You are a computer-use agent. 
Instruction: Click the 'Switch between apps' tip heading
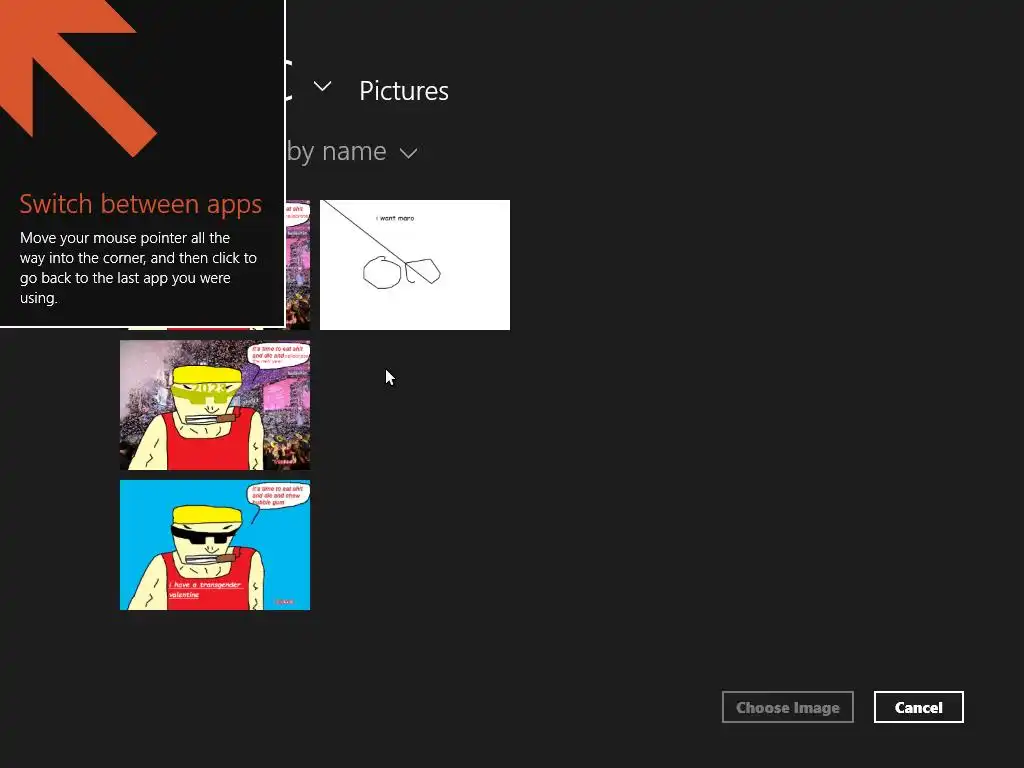(x=140, y=204)
